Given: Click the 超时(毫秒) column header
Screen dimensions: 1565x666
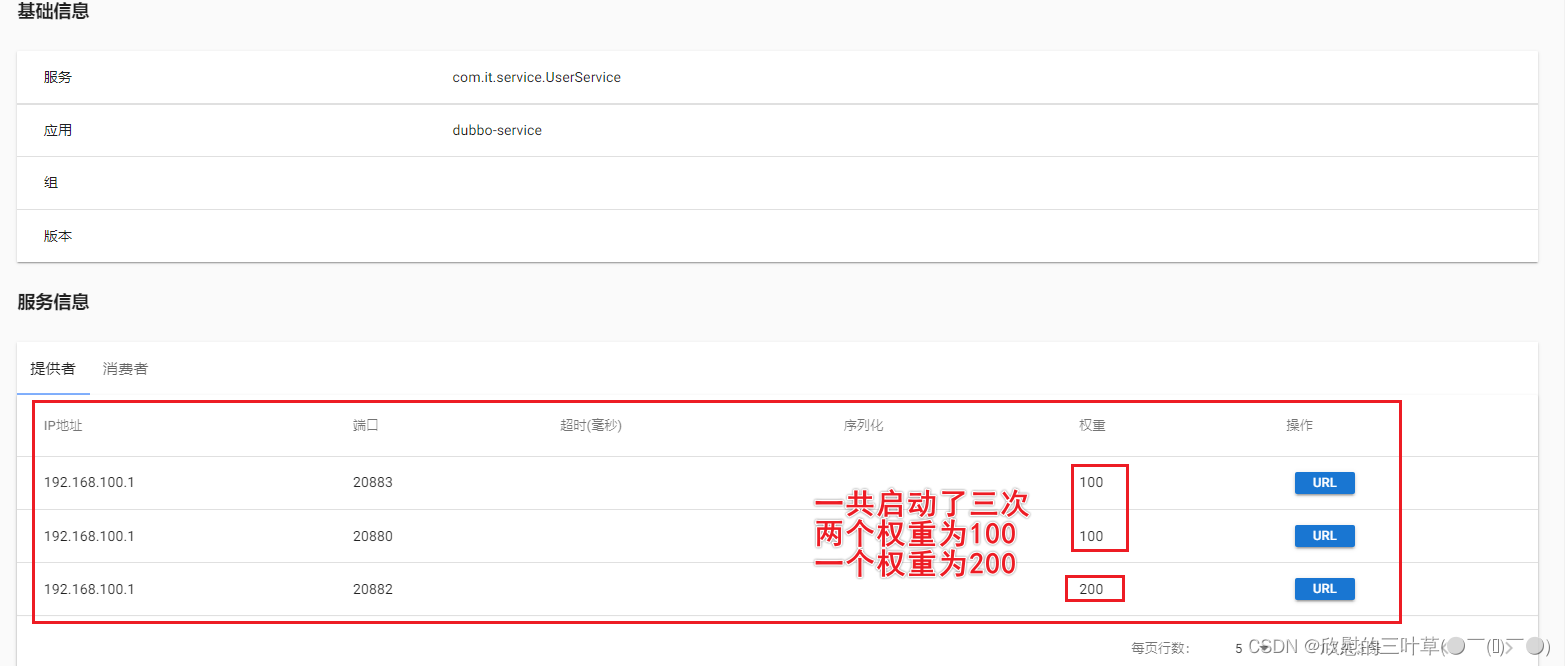Looking at the screenshot, I should (x=591, y=425).
